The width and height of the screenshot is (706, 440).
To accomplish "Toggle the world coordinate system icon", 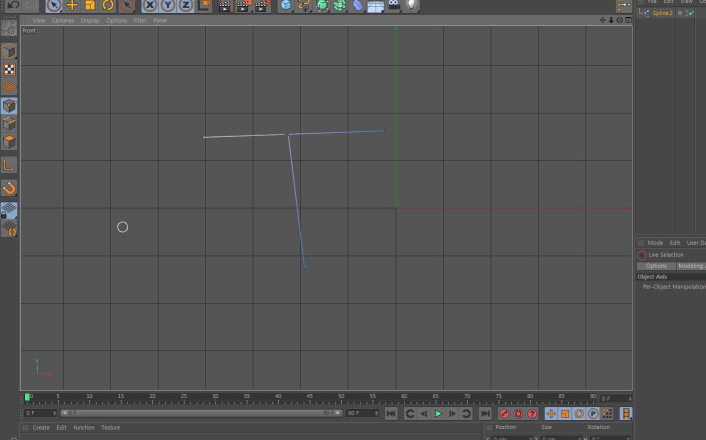I will pyautogui.click(x=204, y=5).
